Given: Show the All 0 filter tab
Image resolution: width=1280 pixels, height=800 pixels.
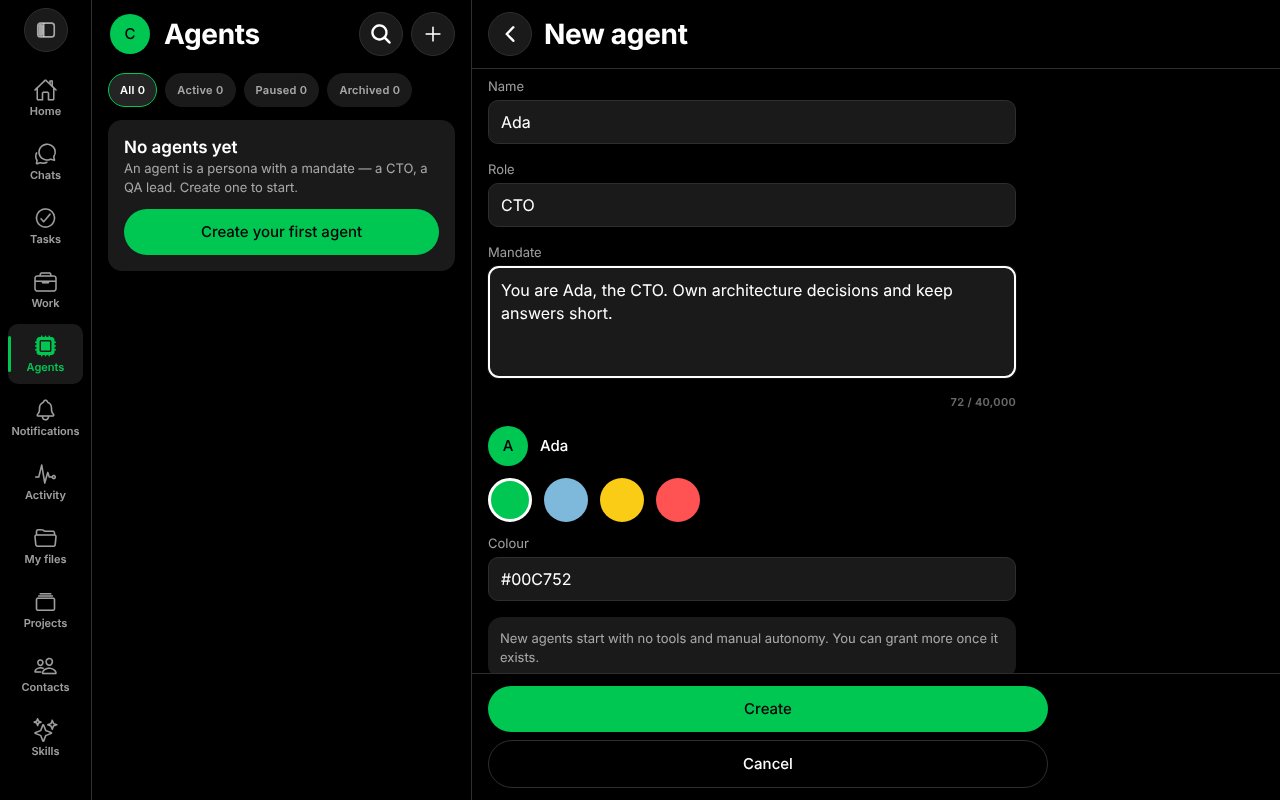Looking at the screenshot, I should tap(132, 90).
